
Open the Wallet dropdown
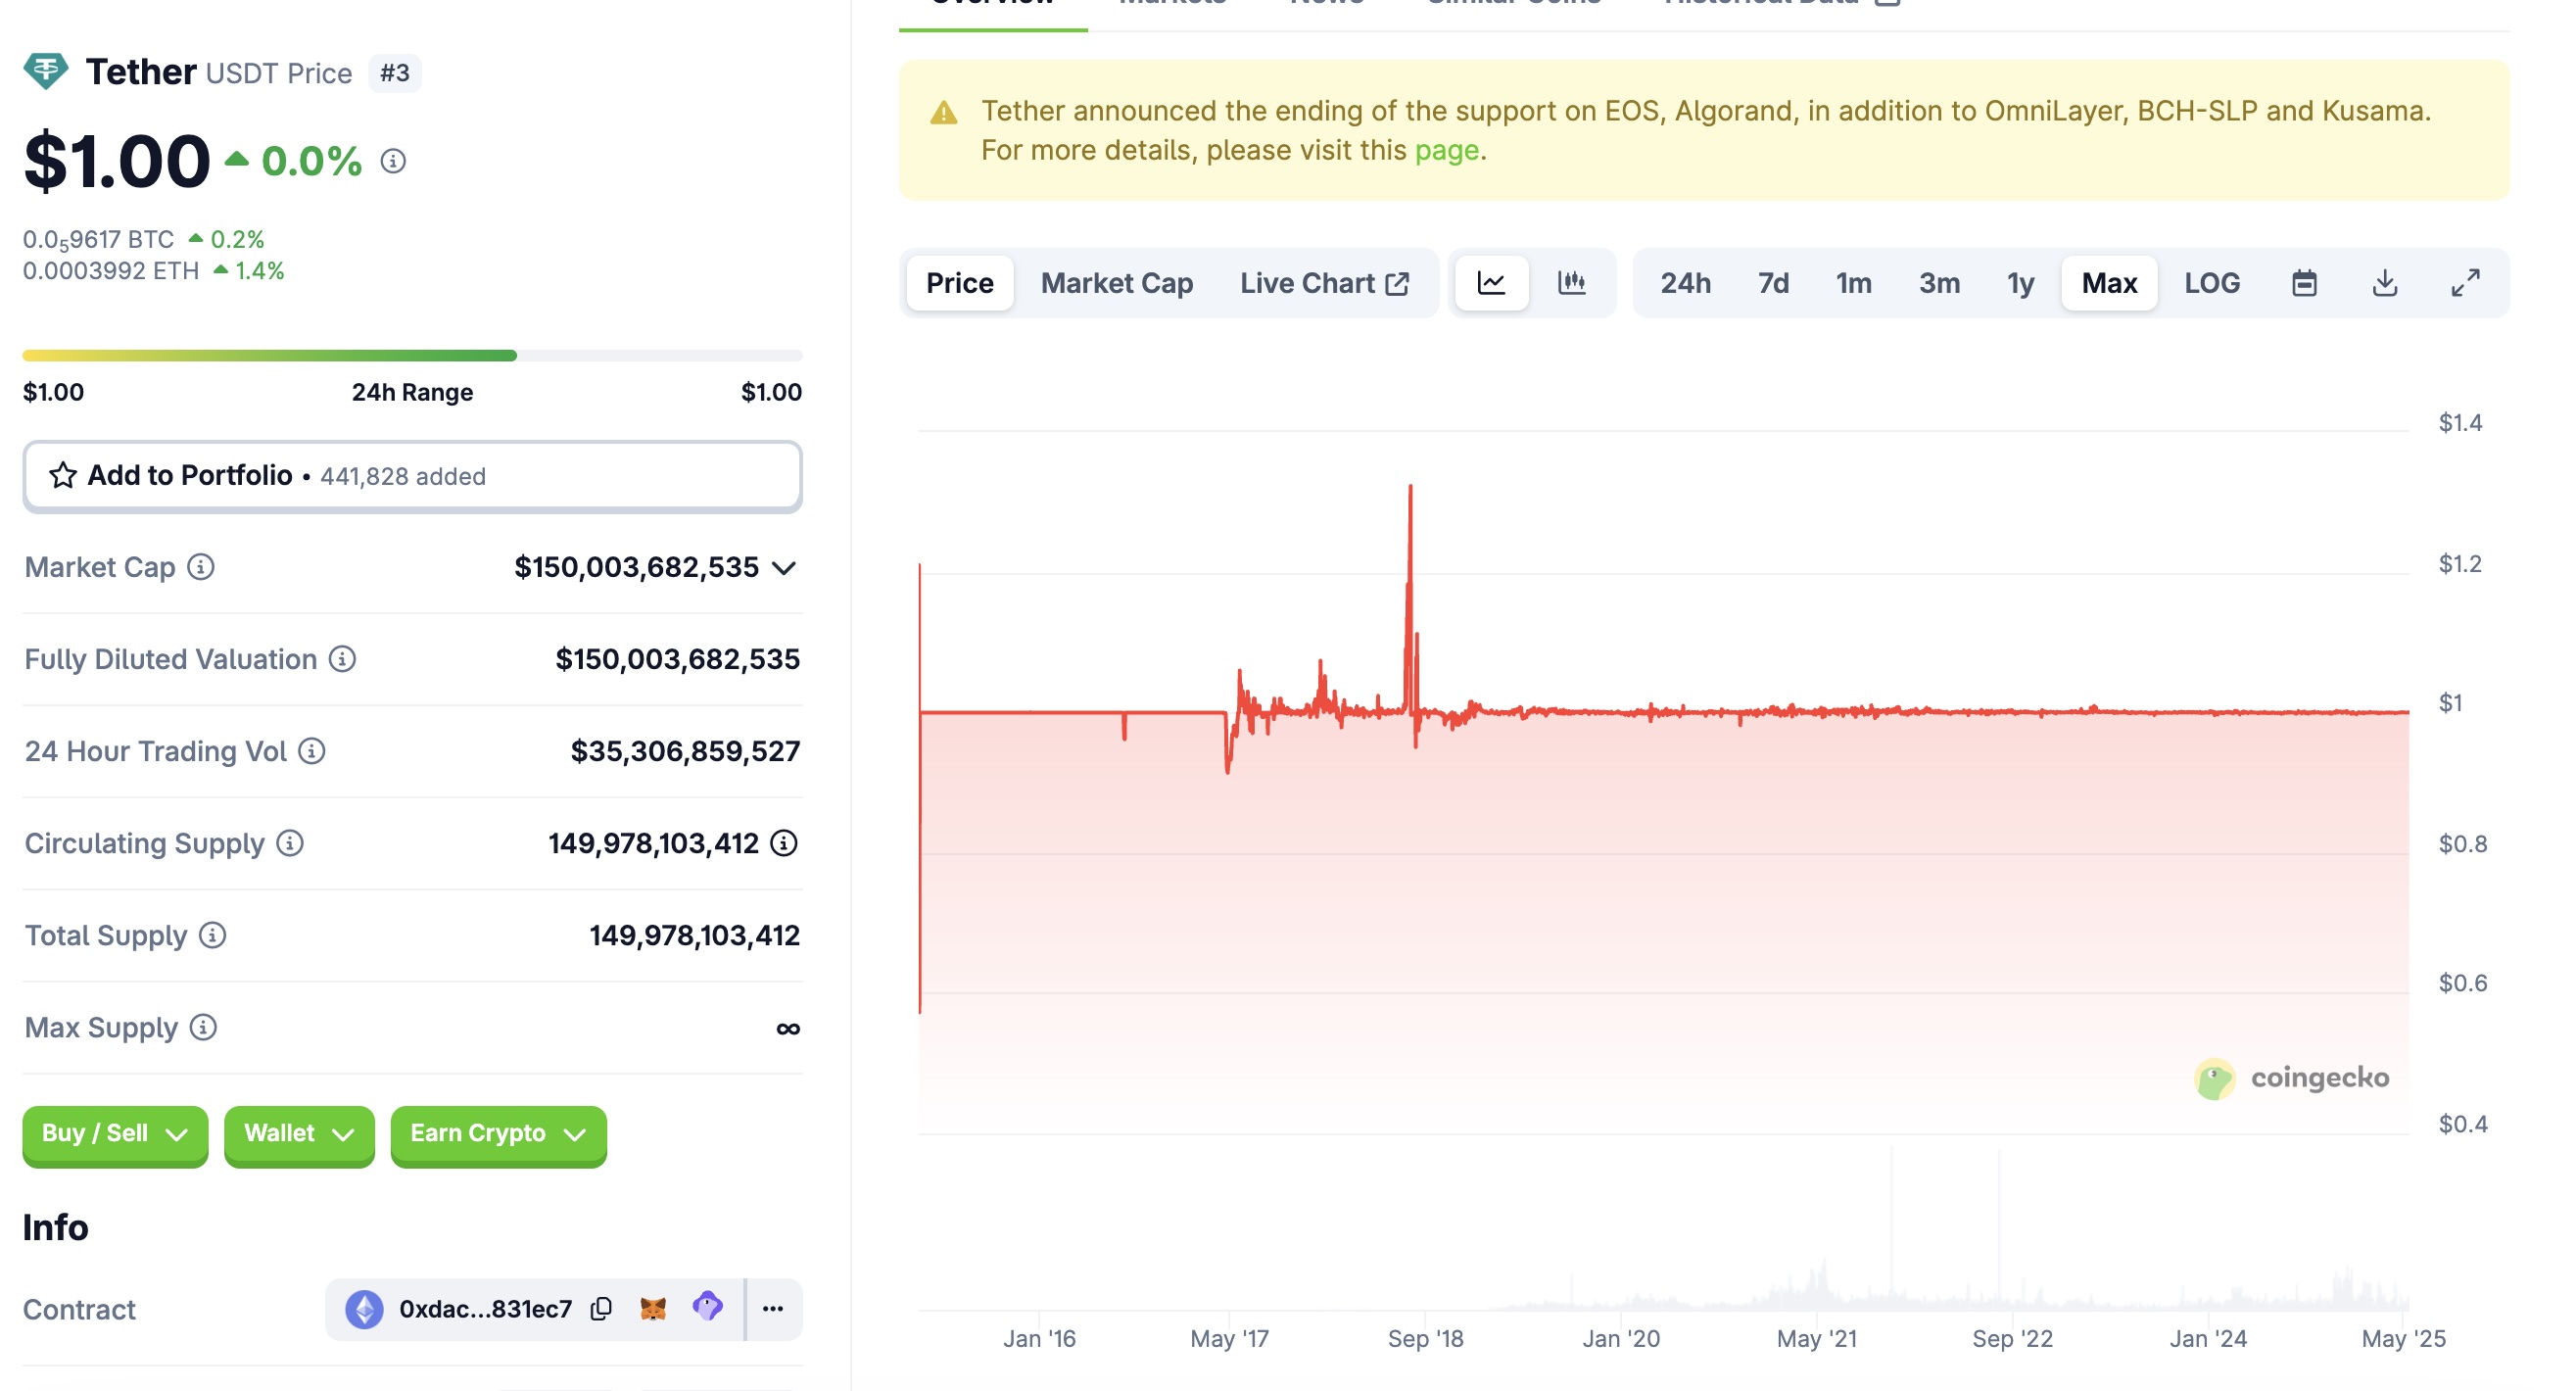click(x=299, y=1133)
